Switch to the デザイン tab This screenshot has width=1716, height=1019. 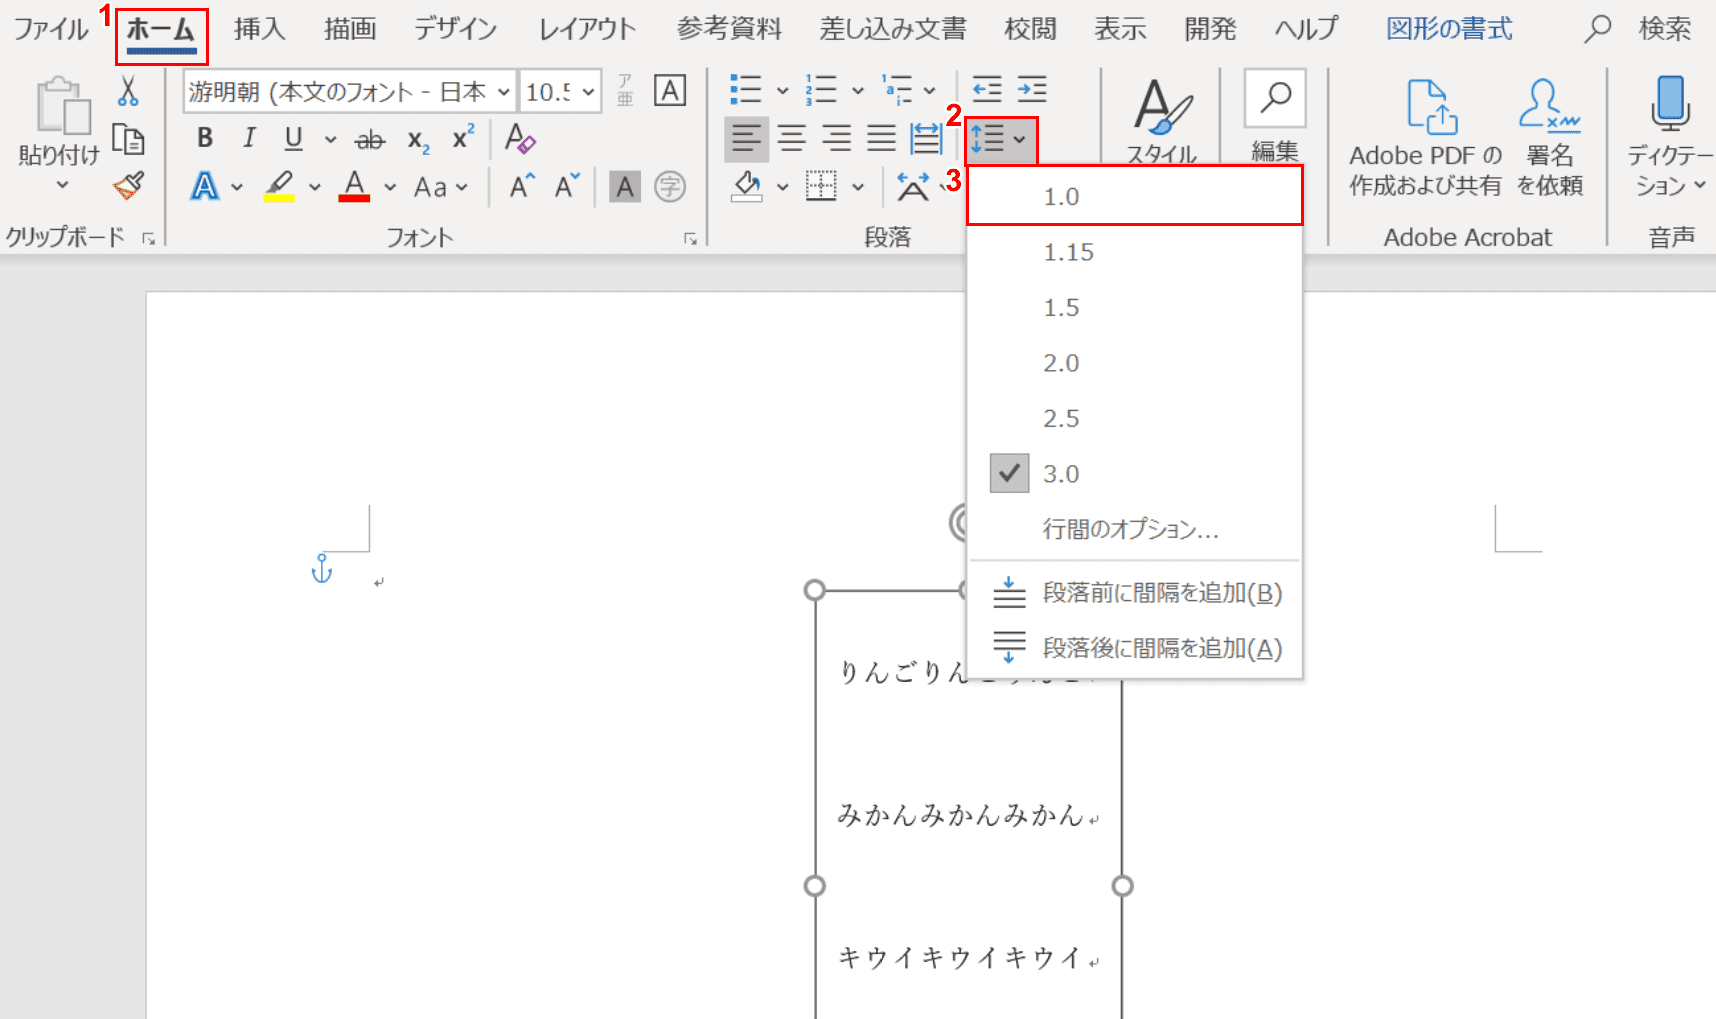456,29
